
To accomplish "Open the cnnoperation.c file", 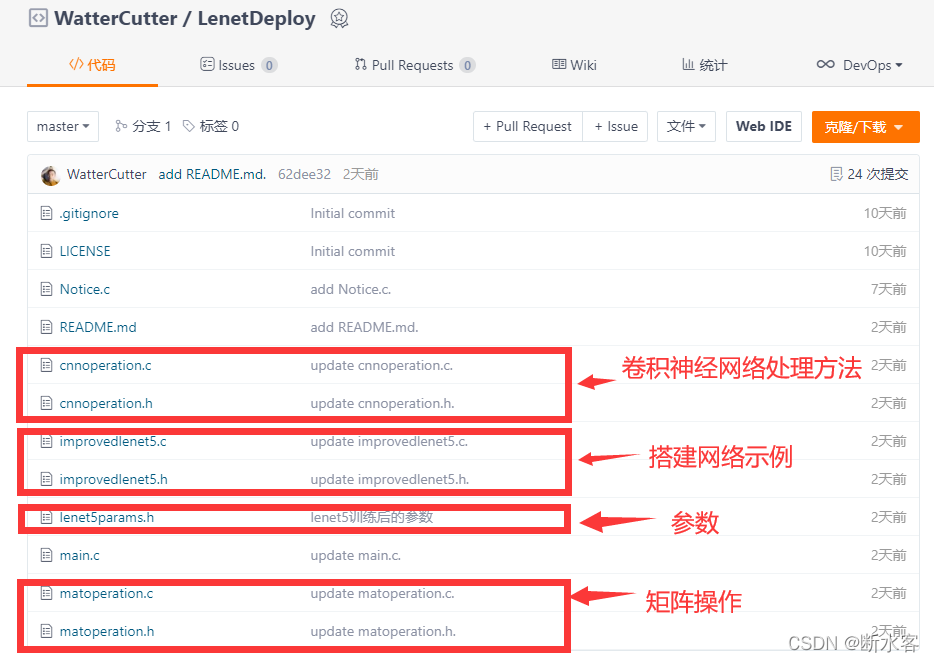I will [x=105, y=365].
